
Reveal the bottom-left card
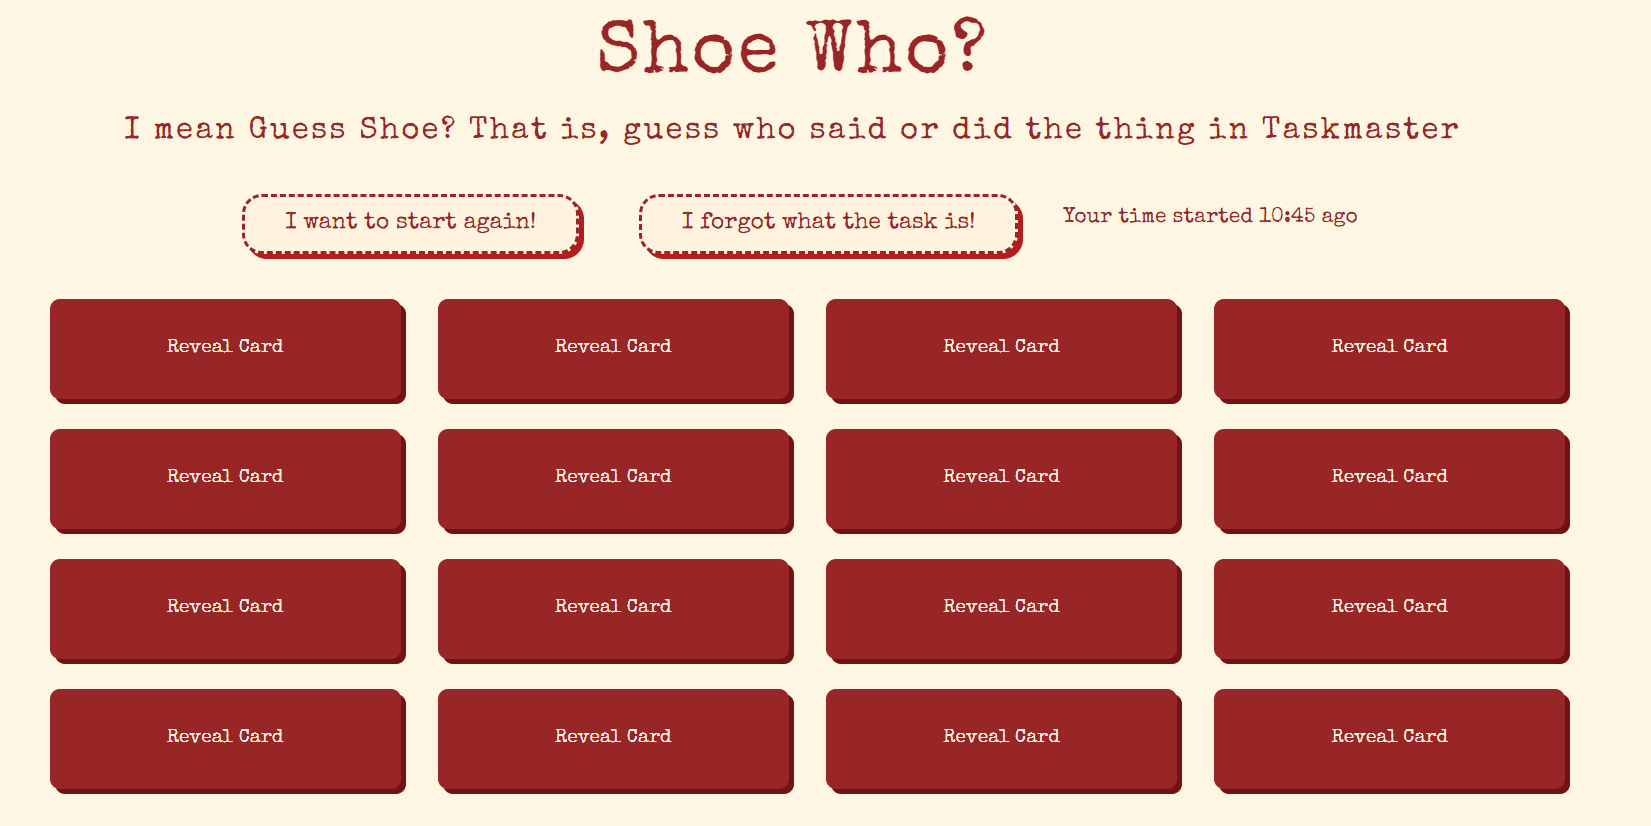point(226,738)
